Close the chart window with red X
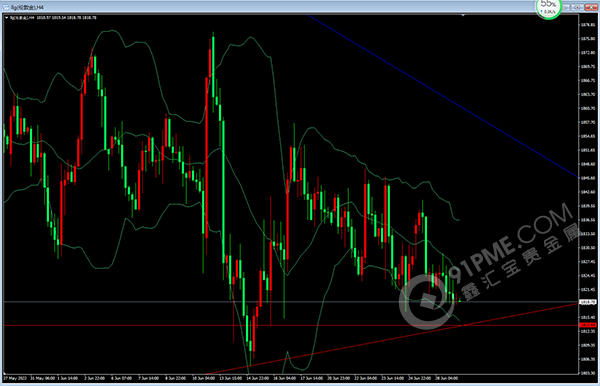This screenshot has width=600, height=386. pyautogui.click(x=591, y=7)
